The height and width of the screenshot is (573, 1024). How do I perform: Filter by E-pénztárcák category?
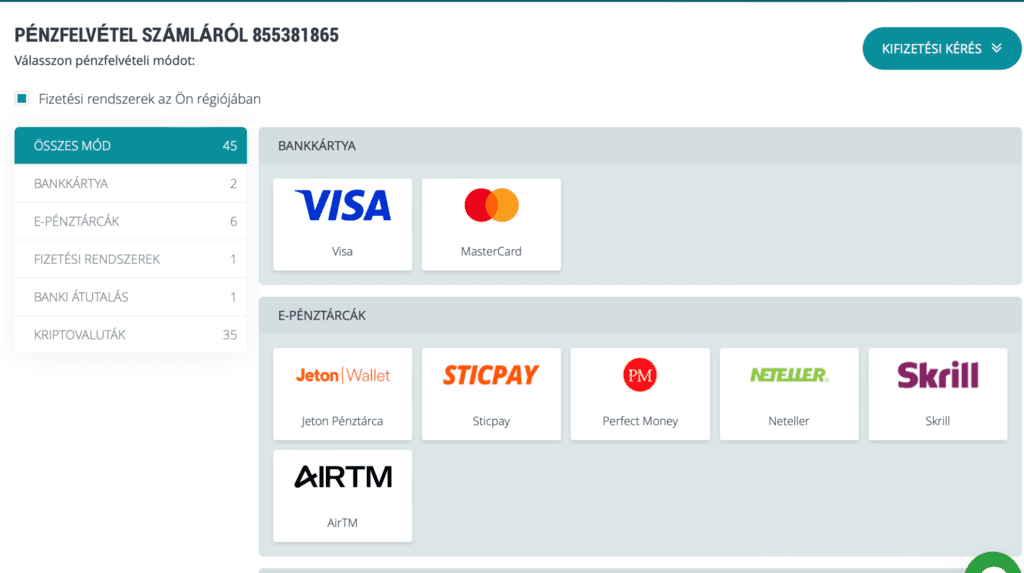[131, 221]
